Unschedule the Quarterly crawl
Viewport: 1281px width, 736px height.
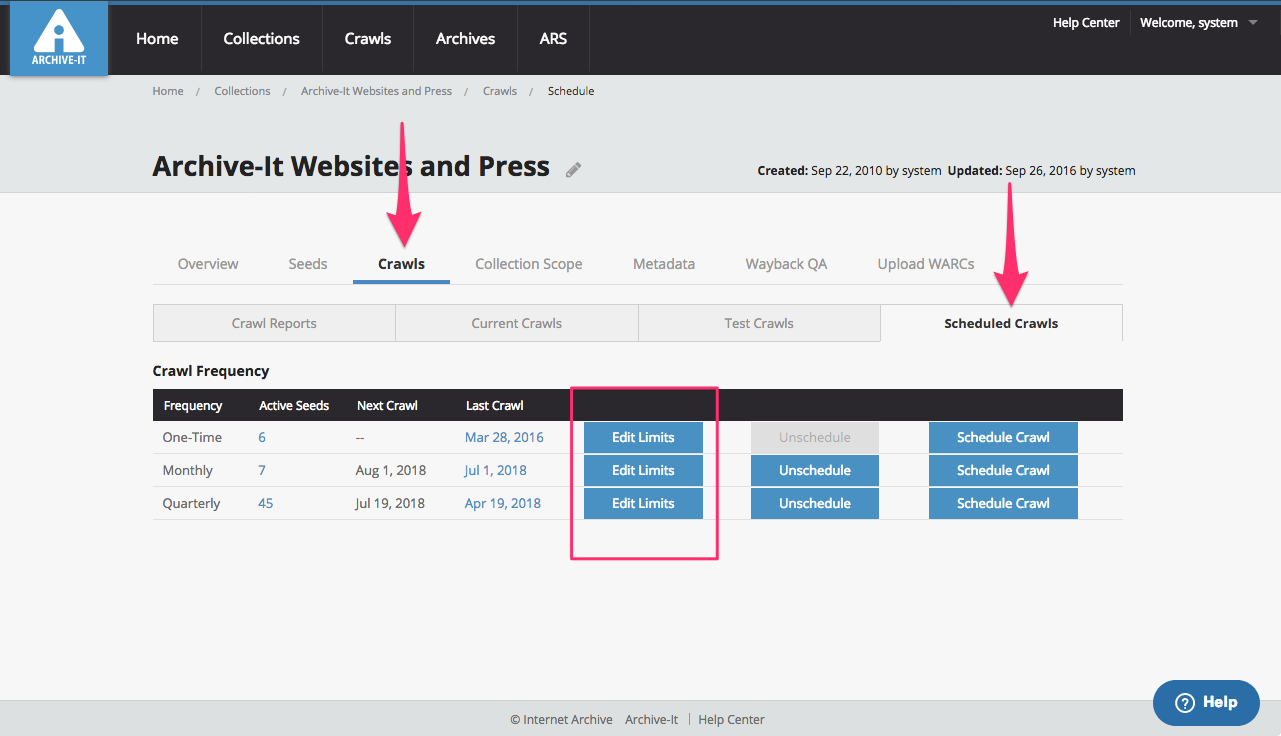coord(814,503)
